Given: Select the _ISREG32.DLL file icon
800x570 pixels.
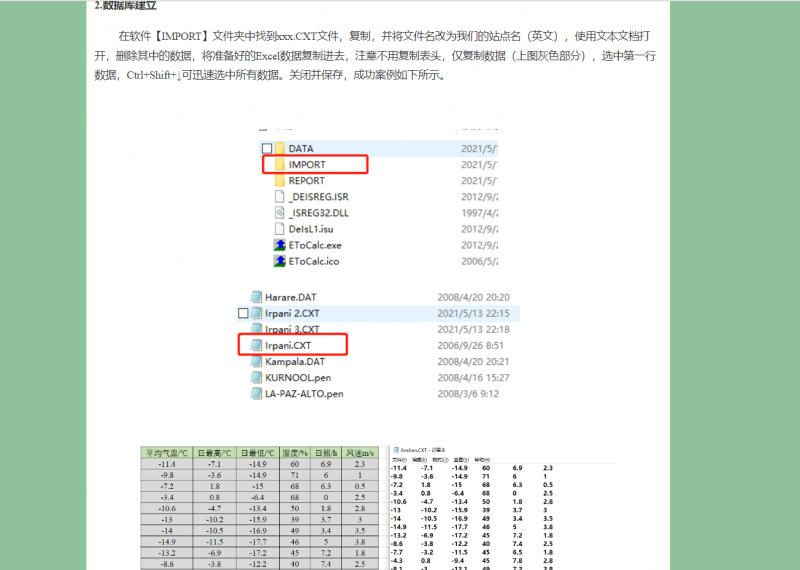Looking at the screenshot, I should tap(279, 213).
